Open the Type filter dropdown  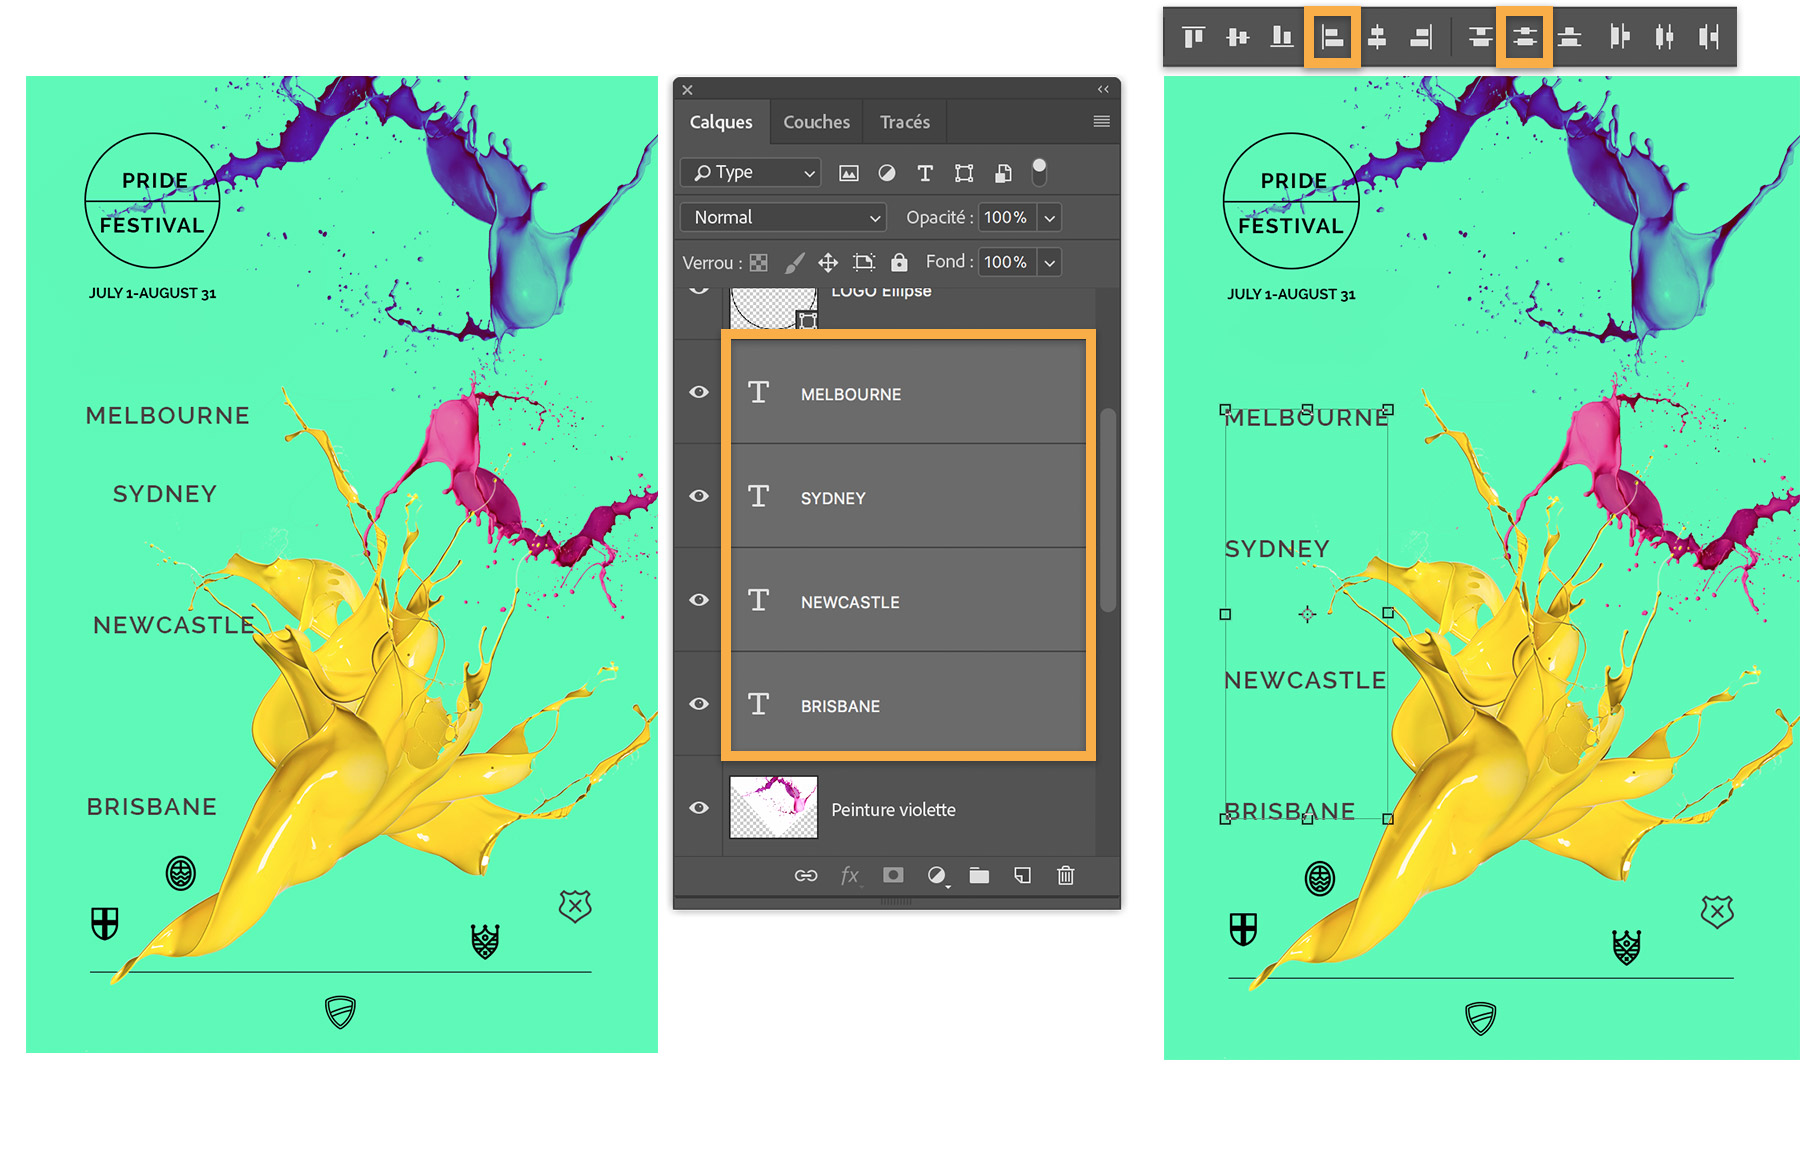point(749,172)
